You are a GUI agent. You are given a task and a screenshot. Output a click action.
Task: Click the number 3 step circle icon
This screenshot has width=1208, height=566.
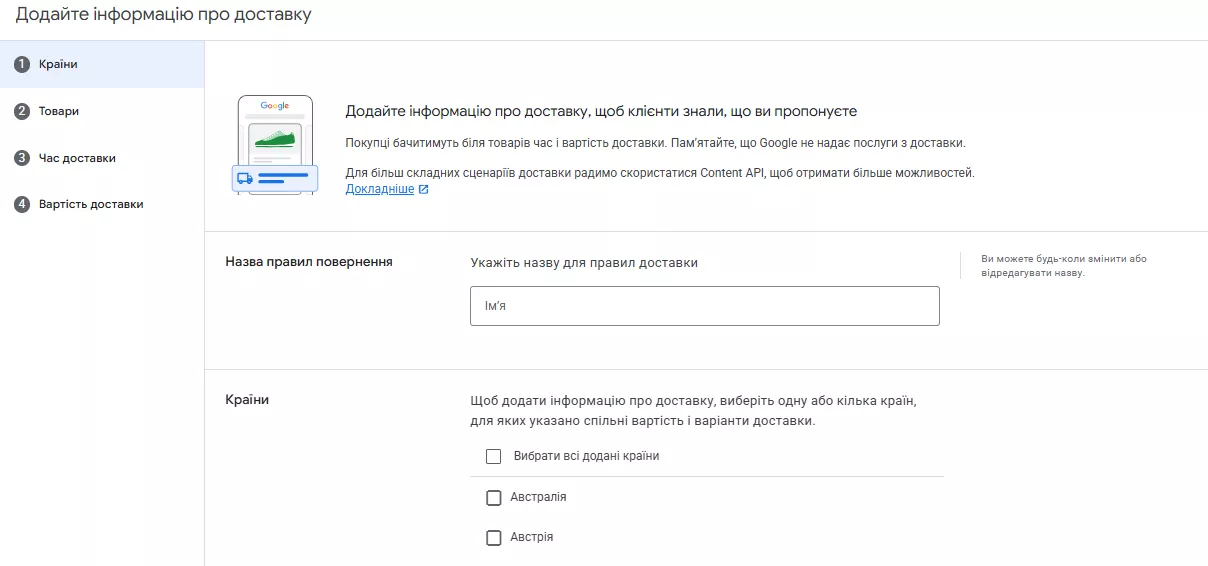22,158
